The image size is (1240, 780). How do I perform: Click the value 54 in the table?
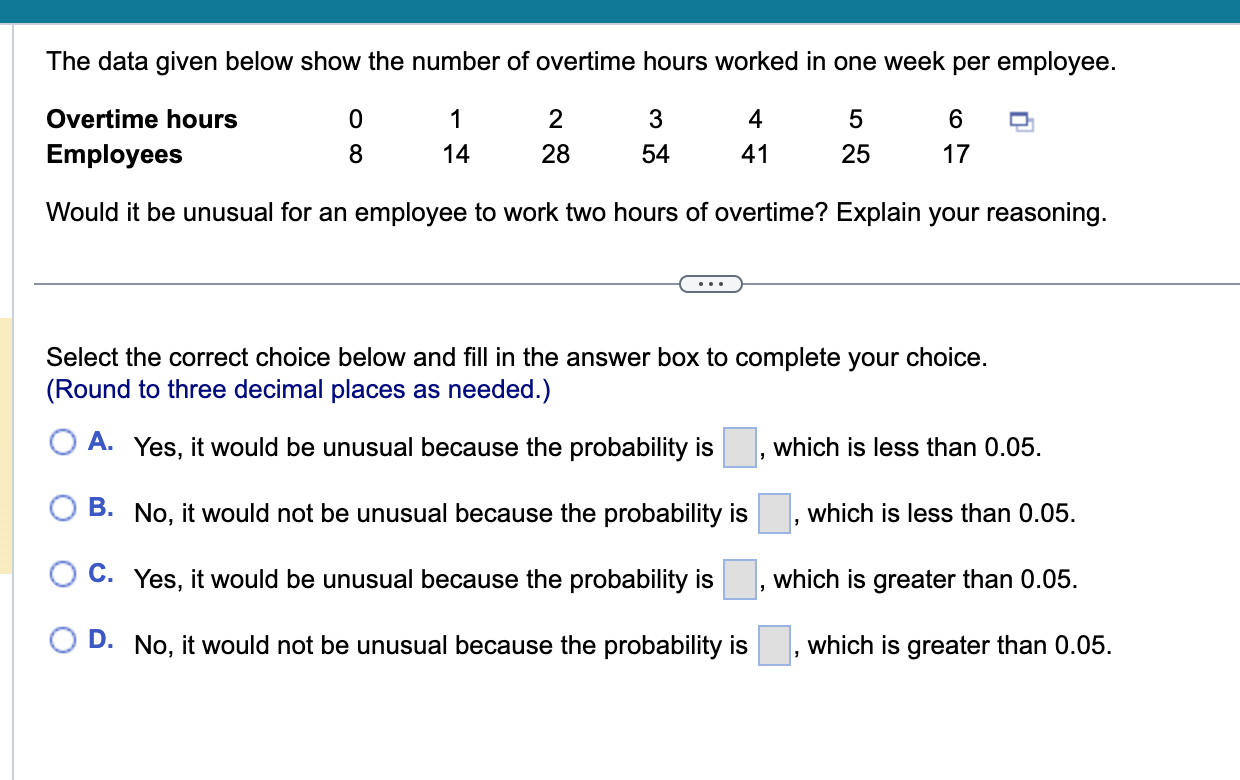tap(655, 154)
